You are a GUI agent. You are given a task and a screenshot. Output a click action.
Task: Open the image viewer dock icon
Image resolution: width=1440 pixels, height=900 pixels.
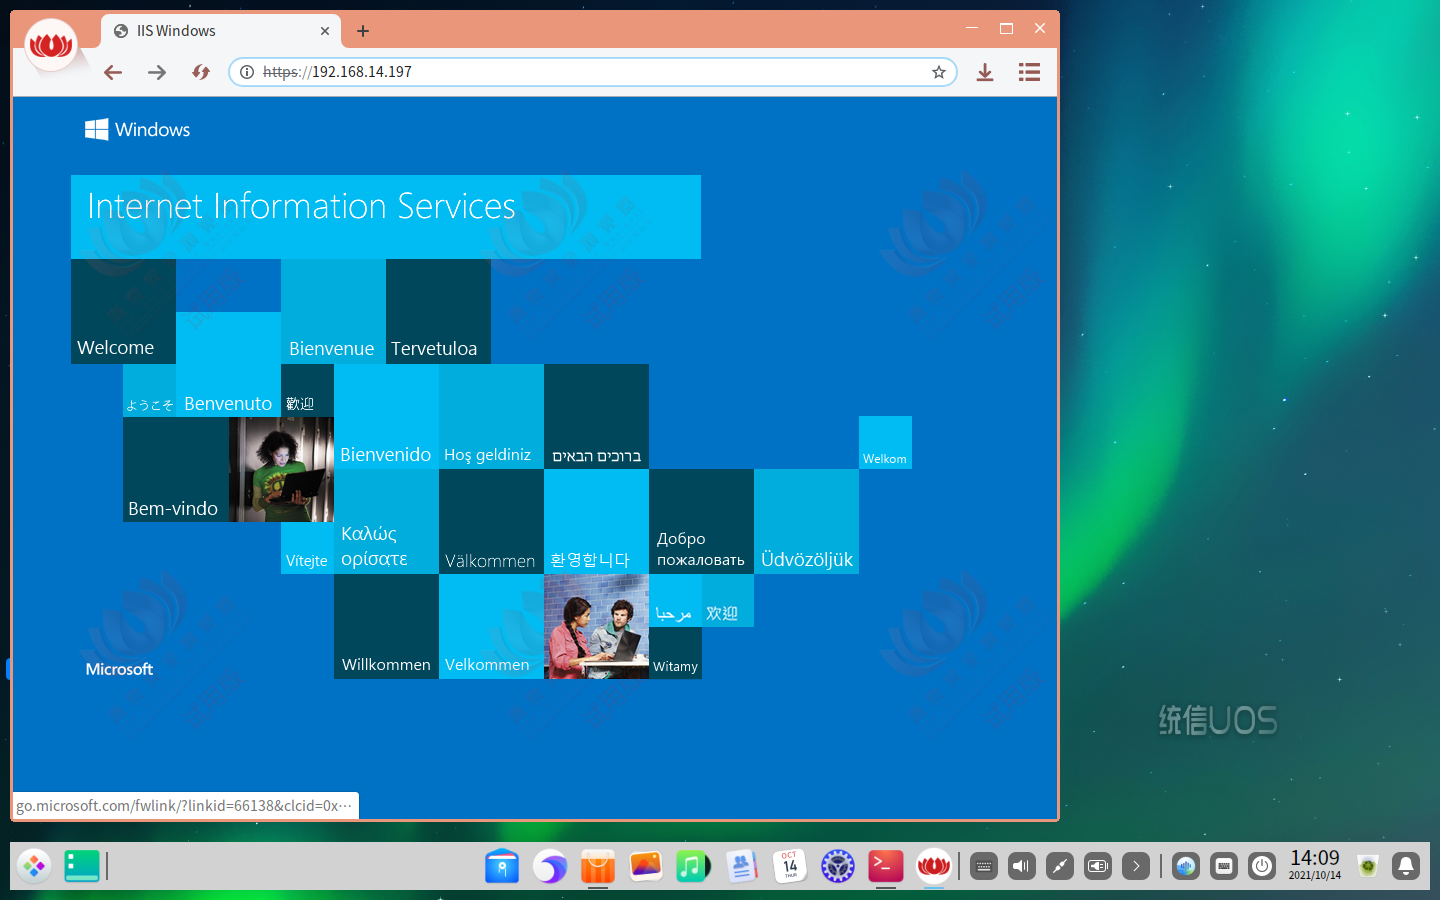[646, 866]
